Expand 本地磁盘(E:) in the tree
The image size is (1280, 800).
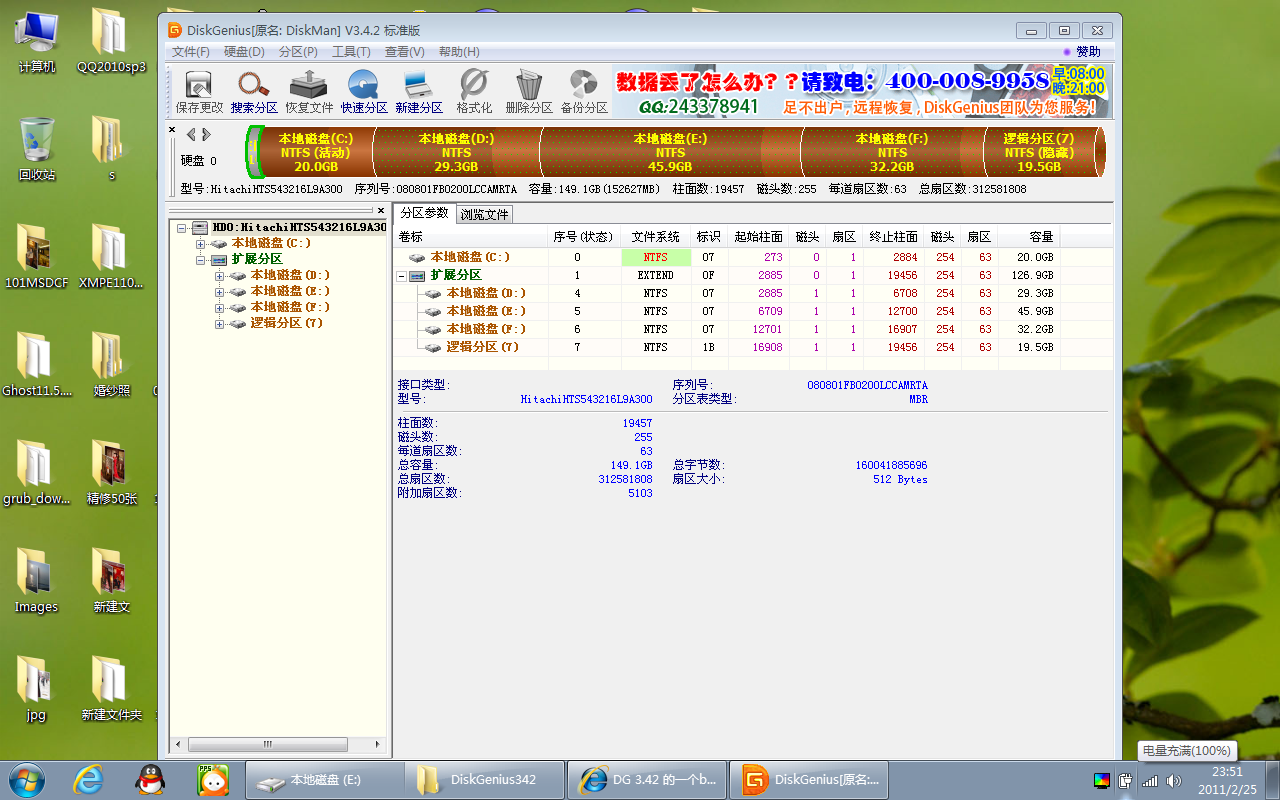tap(219, 292)
